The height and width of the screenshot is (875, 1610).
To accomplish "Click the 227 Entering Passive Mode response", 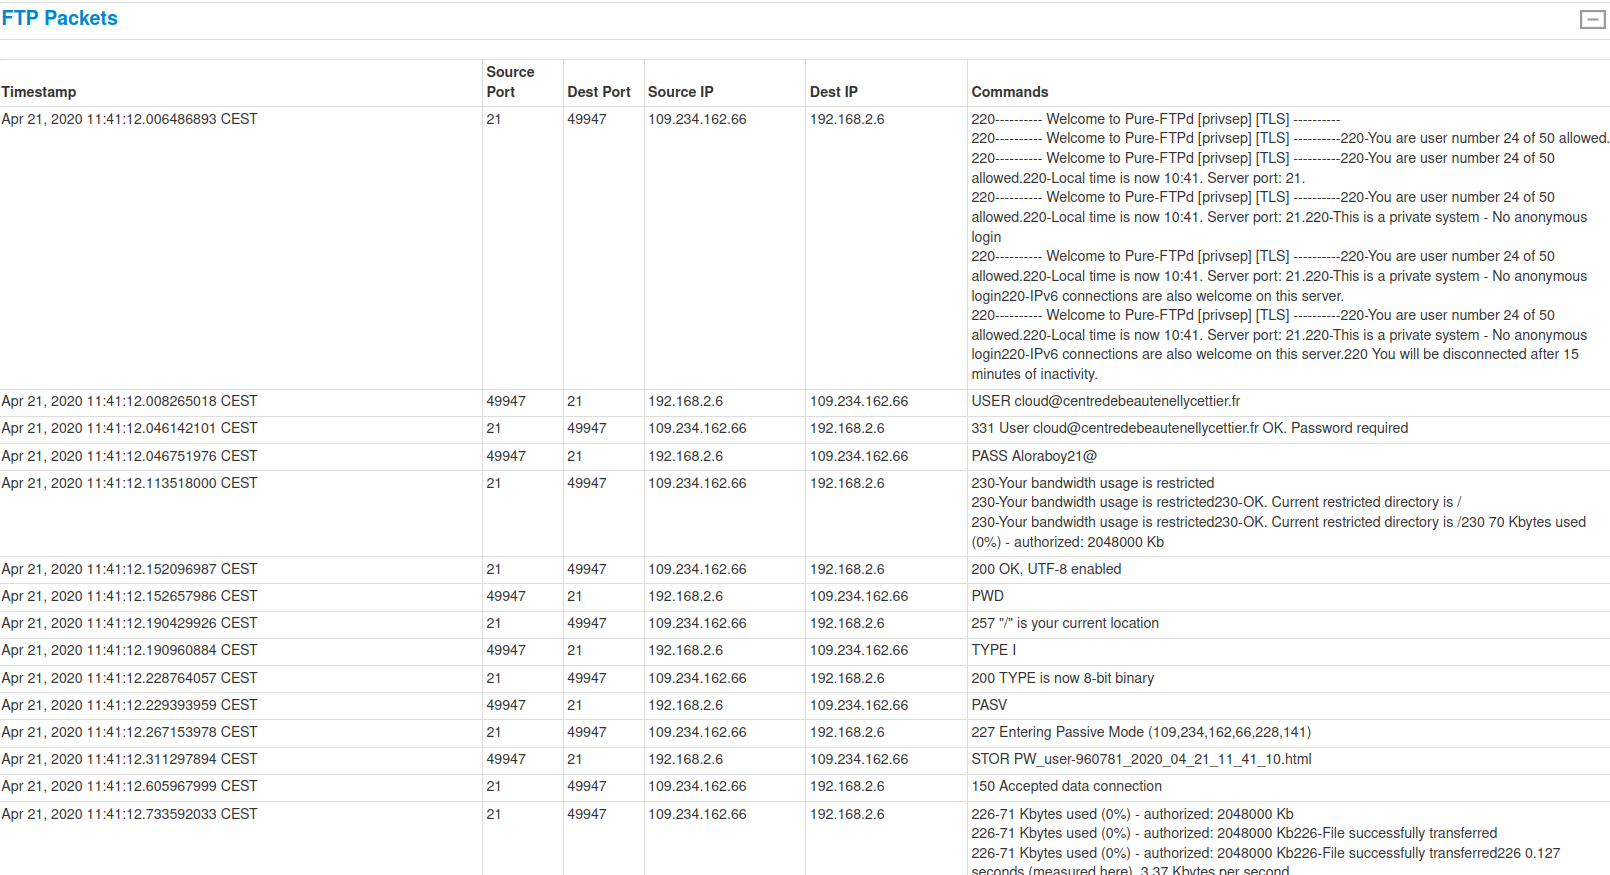I will point(1140,732).
